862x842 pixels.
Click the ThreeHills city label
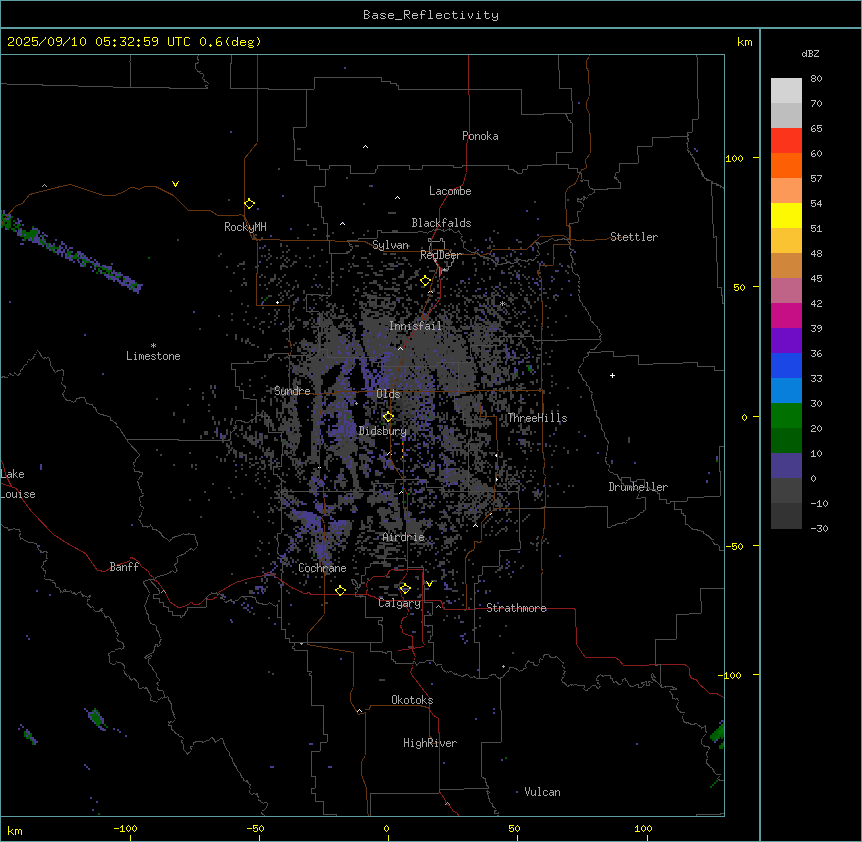tap(537, 418)
